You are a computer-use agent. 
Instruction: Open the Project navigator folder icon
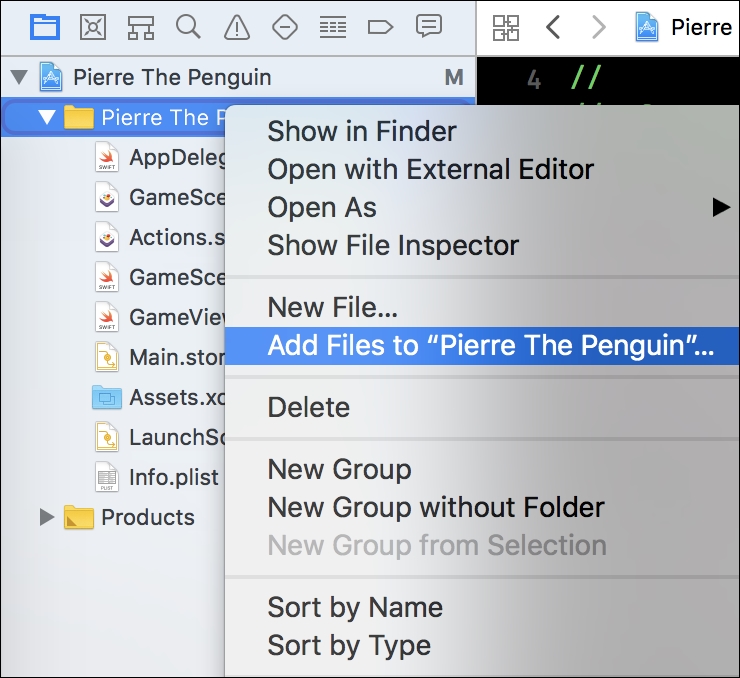pos(45,27)
